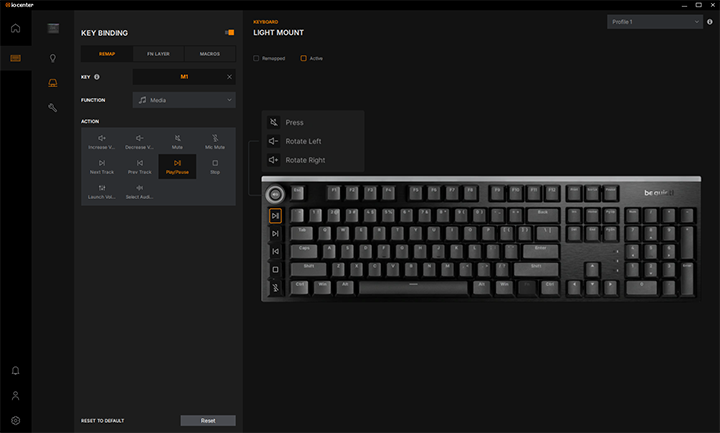Image resolution: width=720 pixels, height=433 pixels.
Task: Open the notifications bell icon
Action: pos(15,370)
